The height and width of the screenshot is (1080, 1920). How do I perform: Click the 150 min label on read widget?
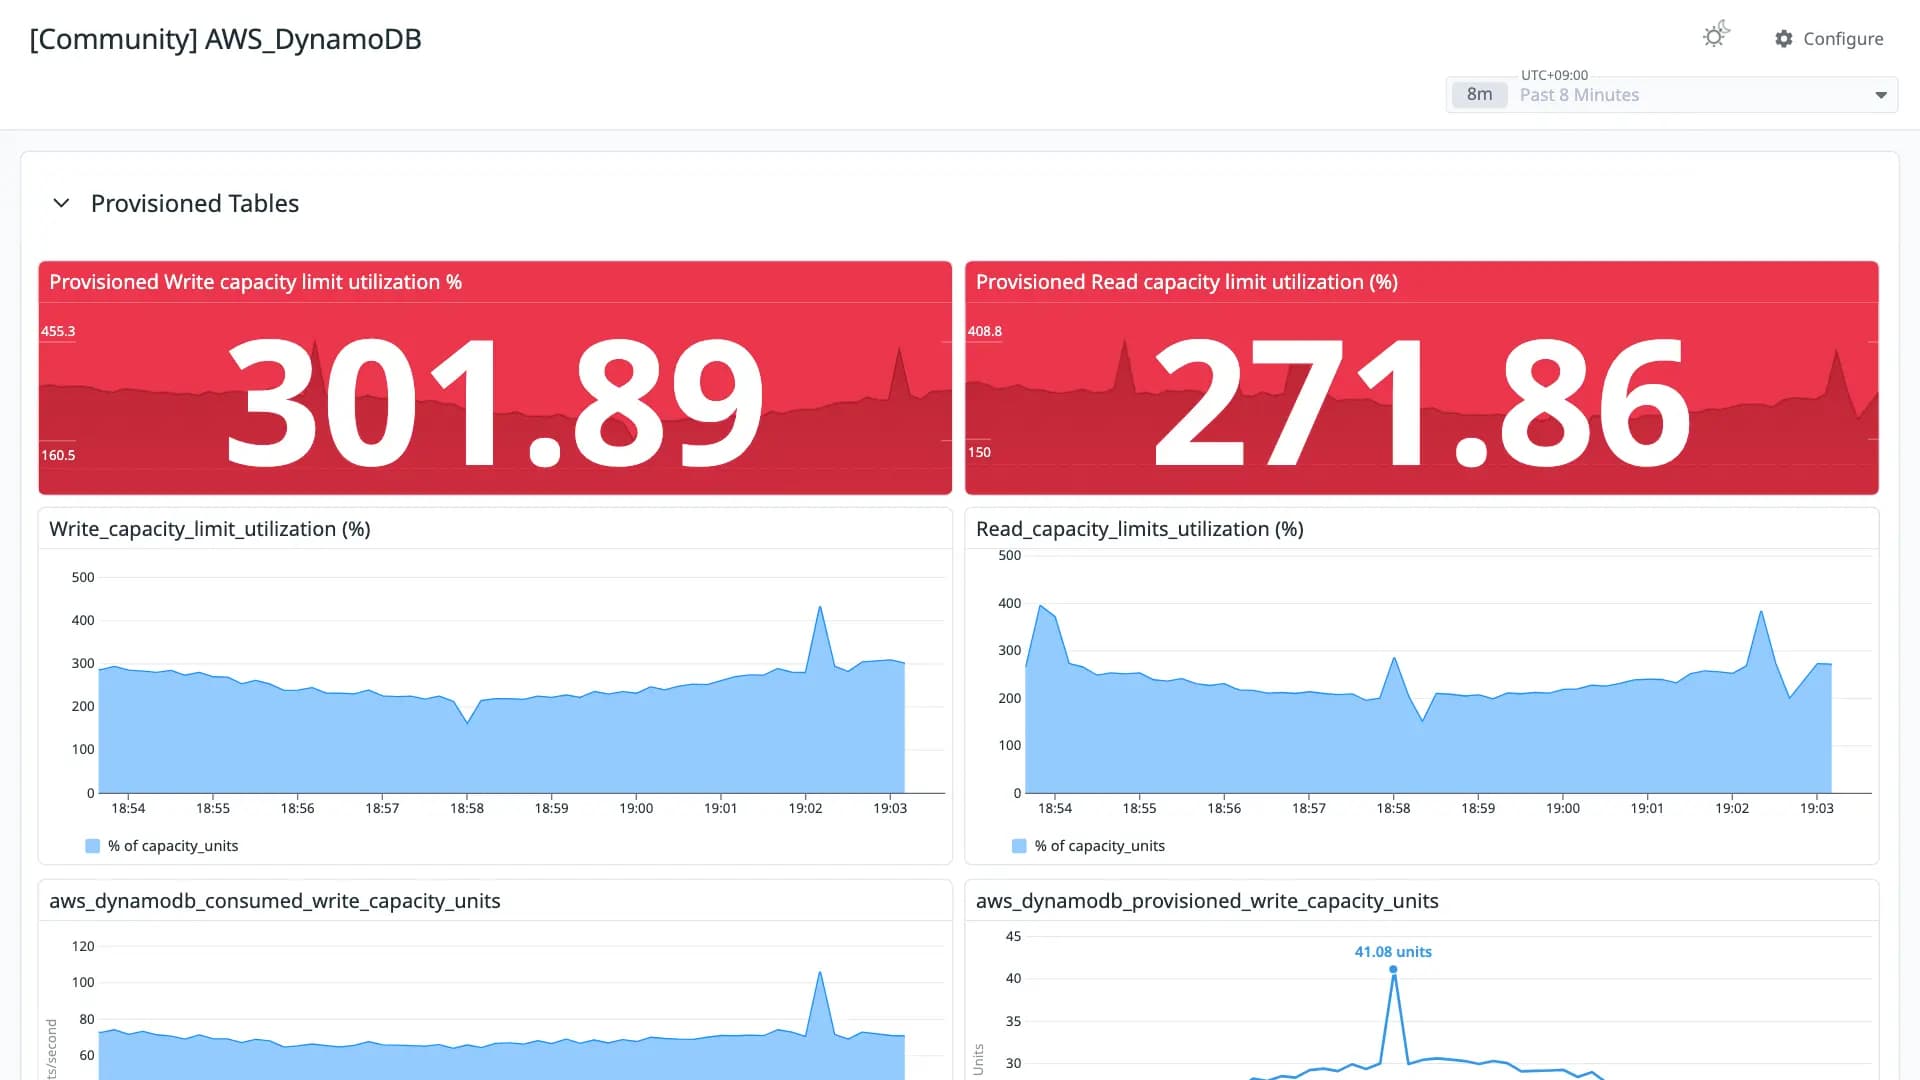click(979, 452)
